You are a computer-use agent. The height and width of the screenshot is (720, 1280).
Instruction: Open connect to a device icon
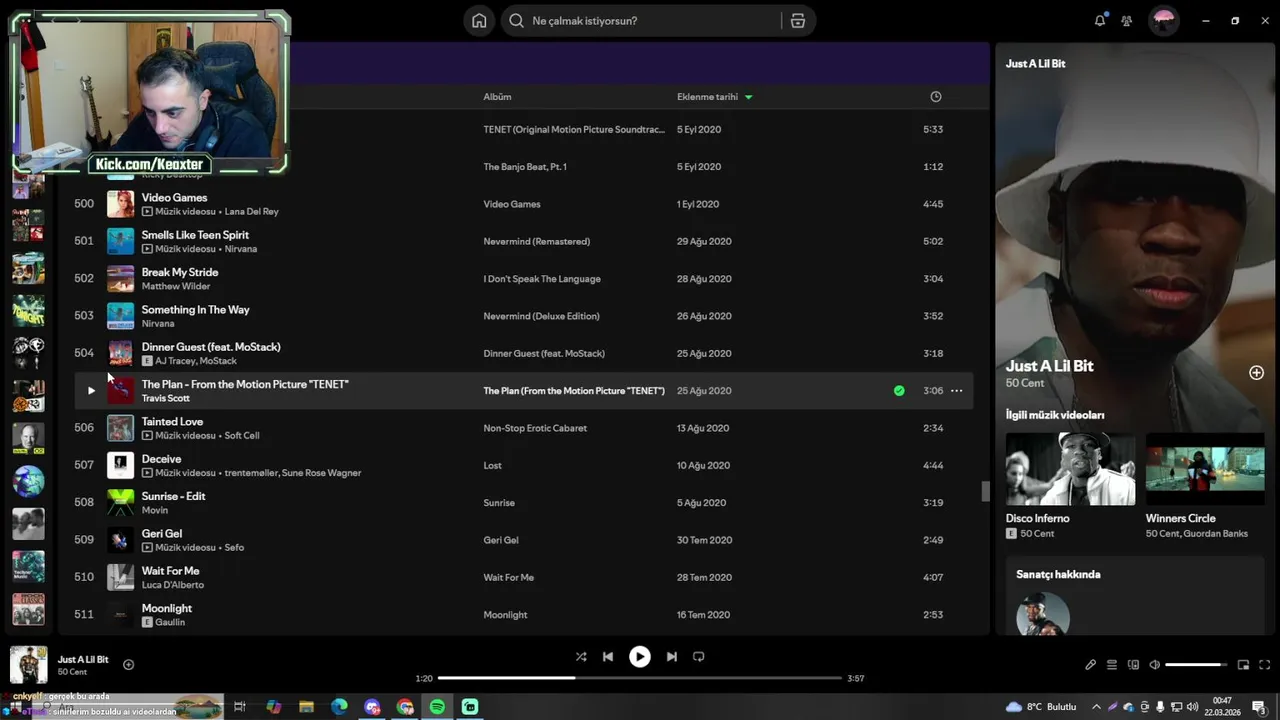pos(1133,665)
